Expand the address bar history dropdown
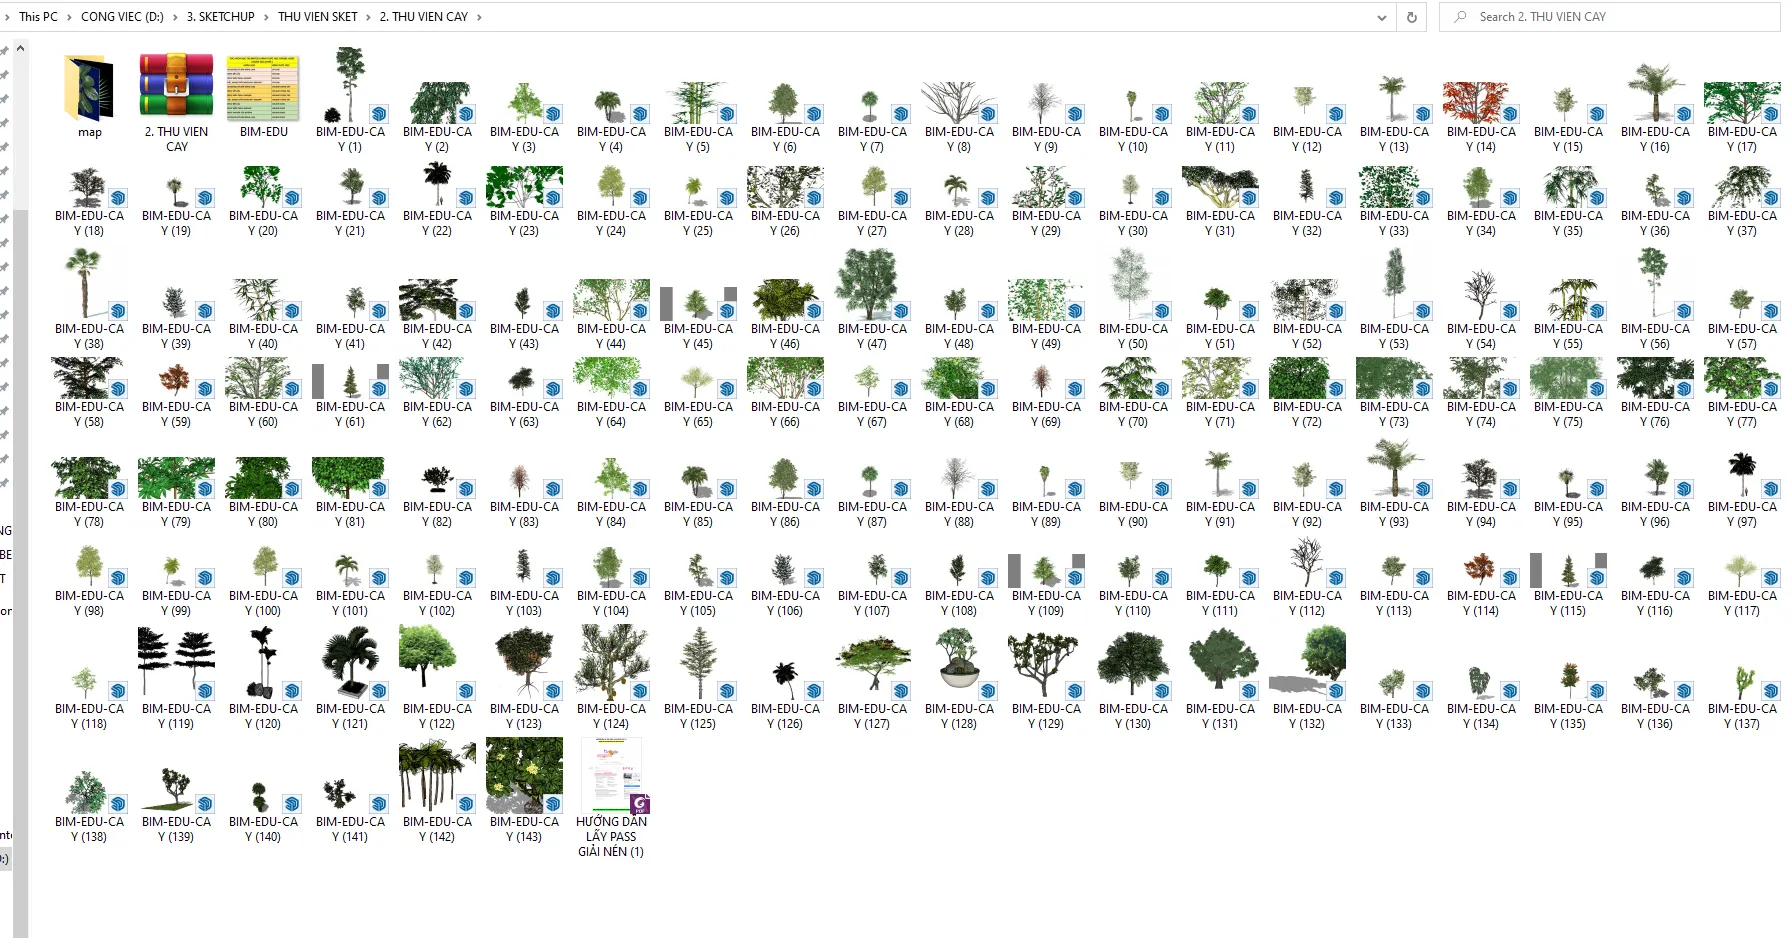1792x938 pixels. pyautogui.click(x=1382, y=17)
